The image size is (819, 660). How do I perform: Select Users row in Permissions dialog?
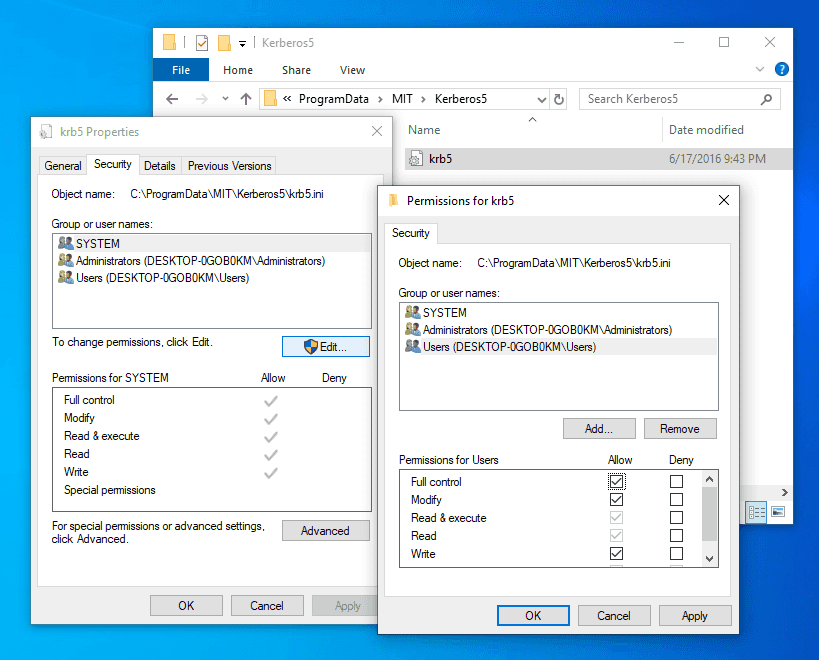559,347
